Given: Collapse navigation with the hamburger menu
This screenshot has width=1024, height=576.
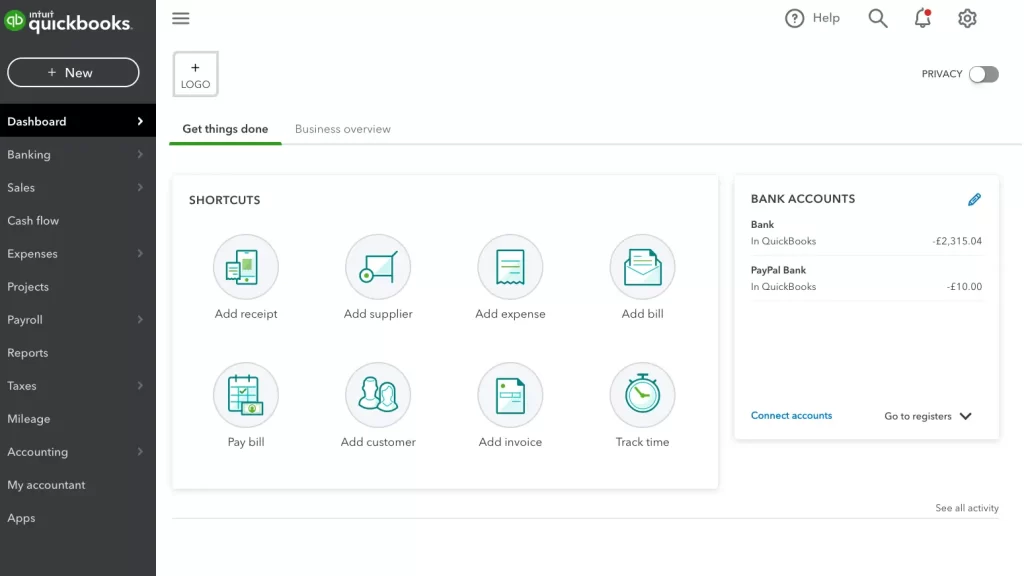Looking at the screenshot, I should 180,18.
